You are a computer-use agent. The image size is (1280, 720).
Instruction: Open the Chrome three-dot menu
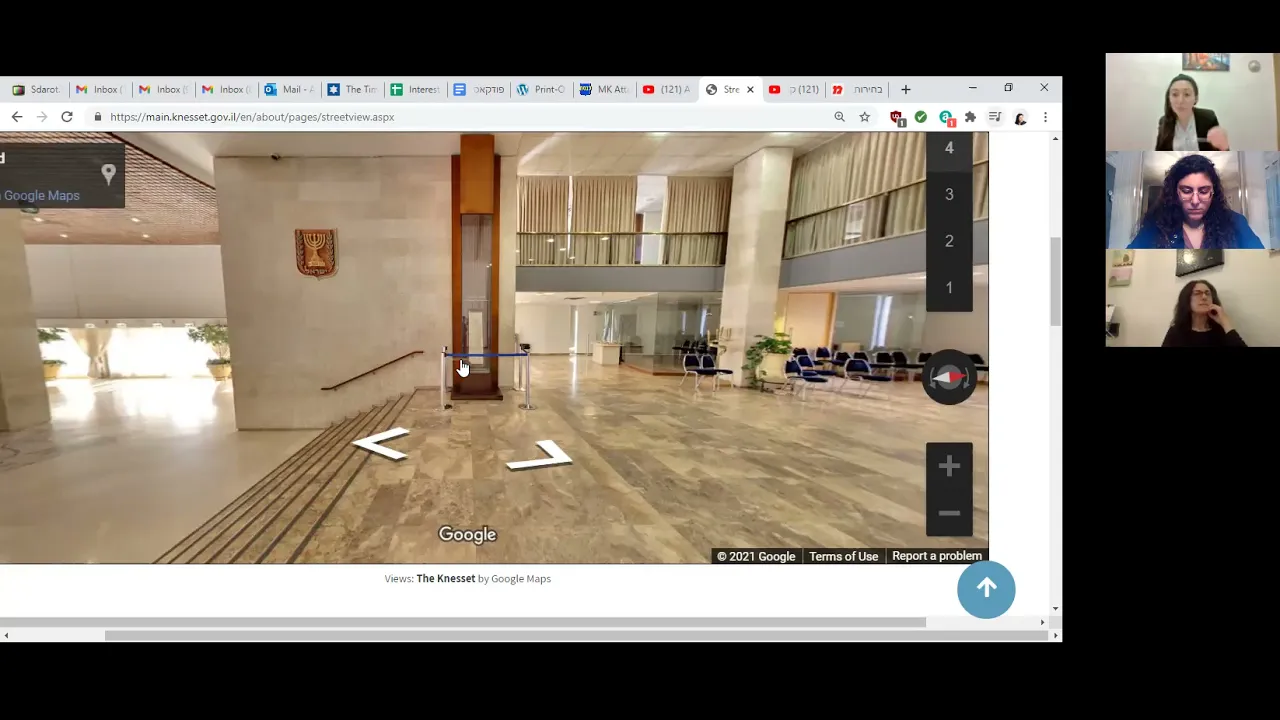1045,117
